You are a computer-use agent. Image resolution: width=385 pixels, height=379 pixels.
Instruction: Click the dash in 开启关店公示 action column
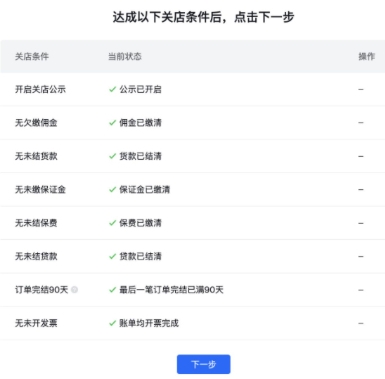click(361, 89)
